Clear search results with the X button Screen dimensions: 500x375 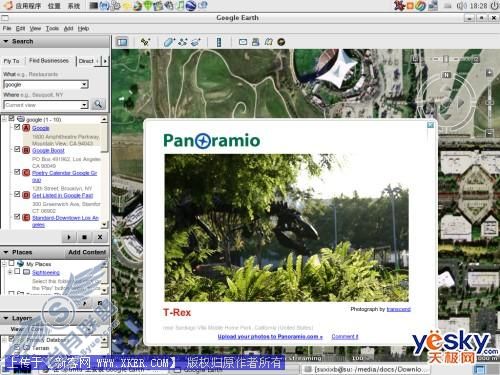(x=100, y=237)
